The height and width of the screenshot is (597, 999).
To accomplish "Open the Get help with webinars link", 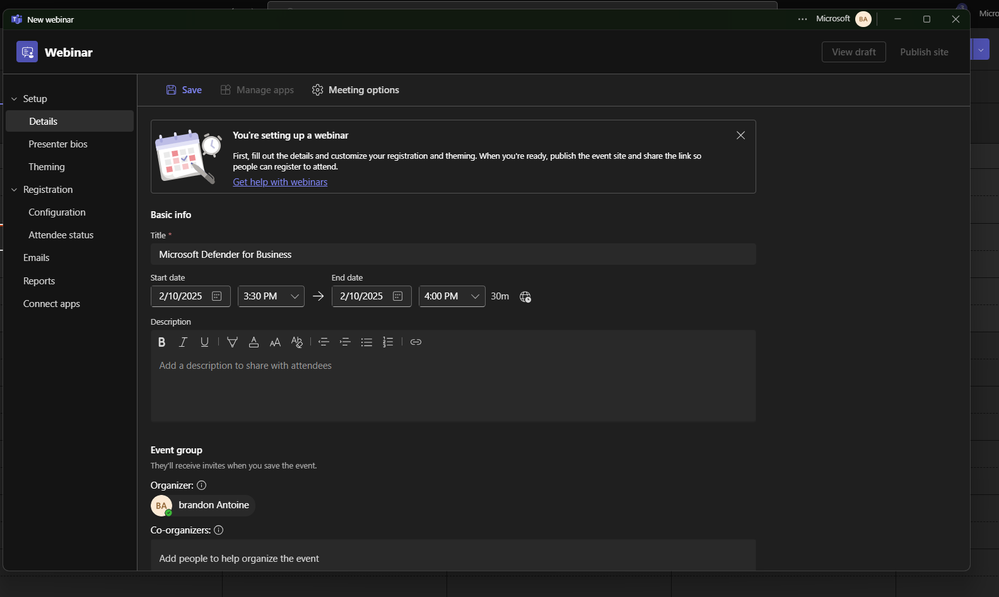I will (x=280, y=182).
